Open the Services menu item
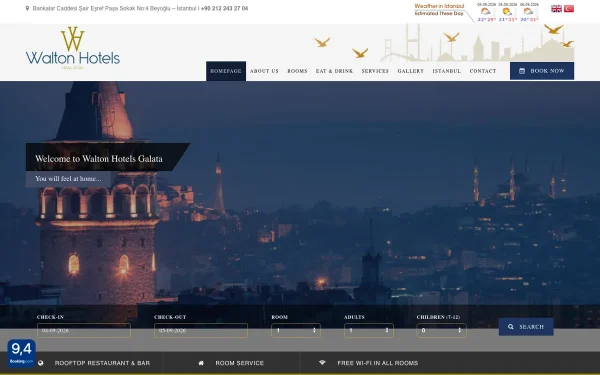Viewport: 600px width, 375px height. tap(375, 71)
